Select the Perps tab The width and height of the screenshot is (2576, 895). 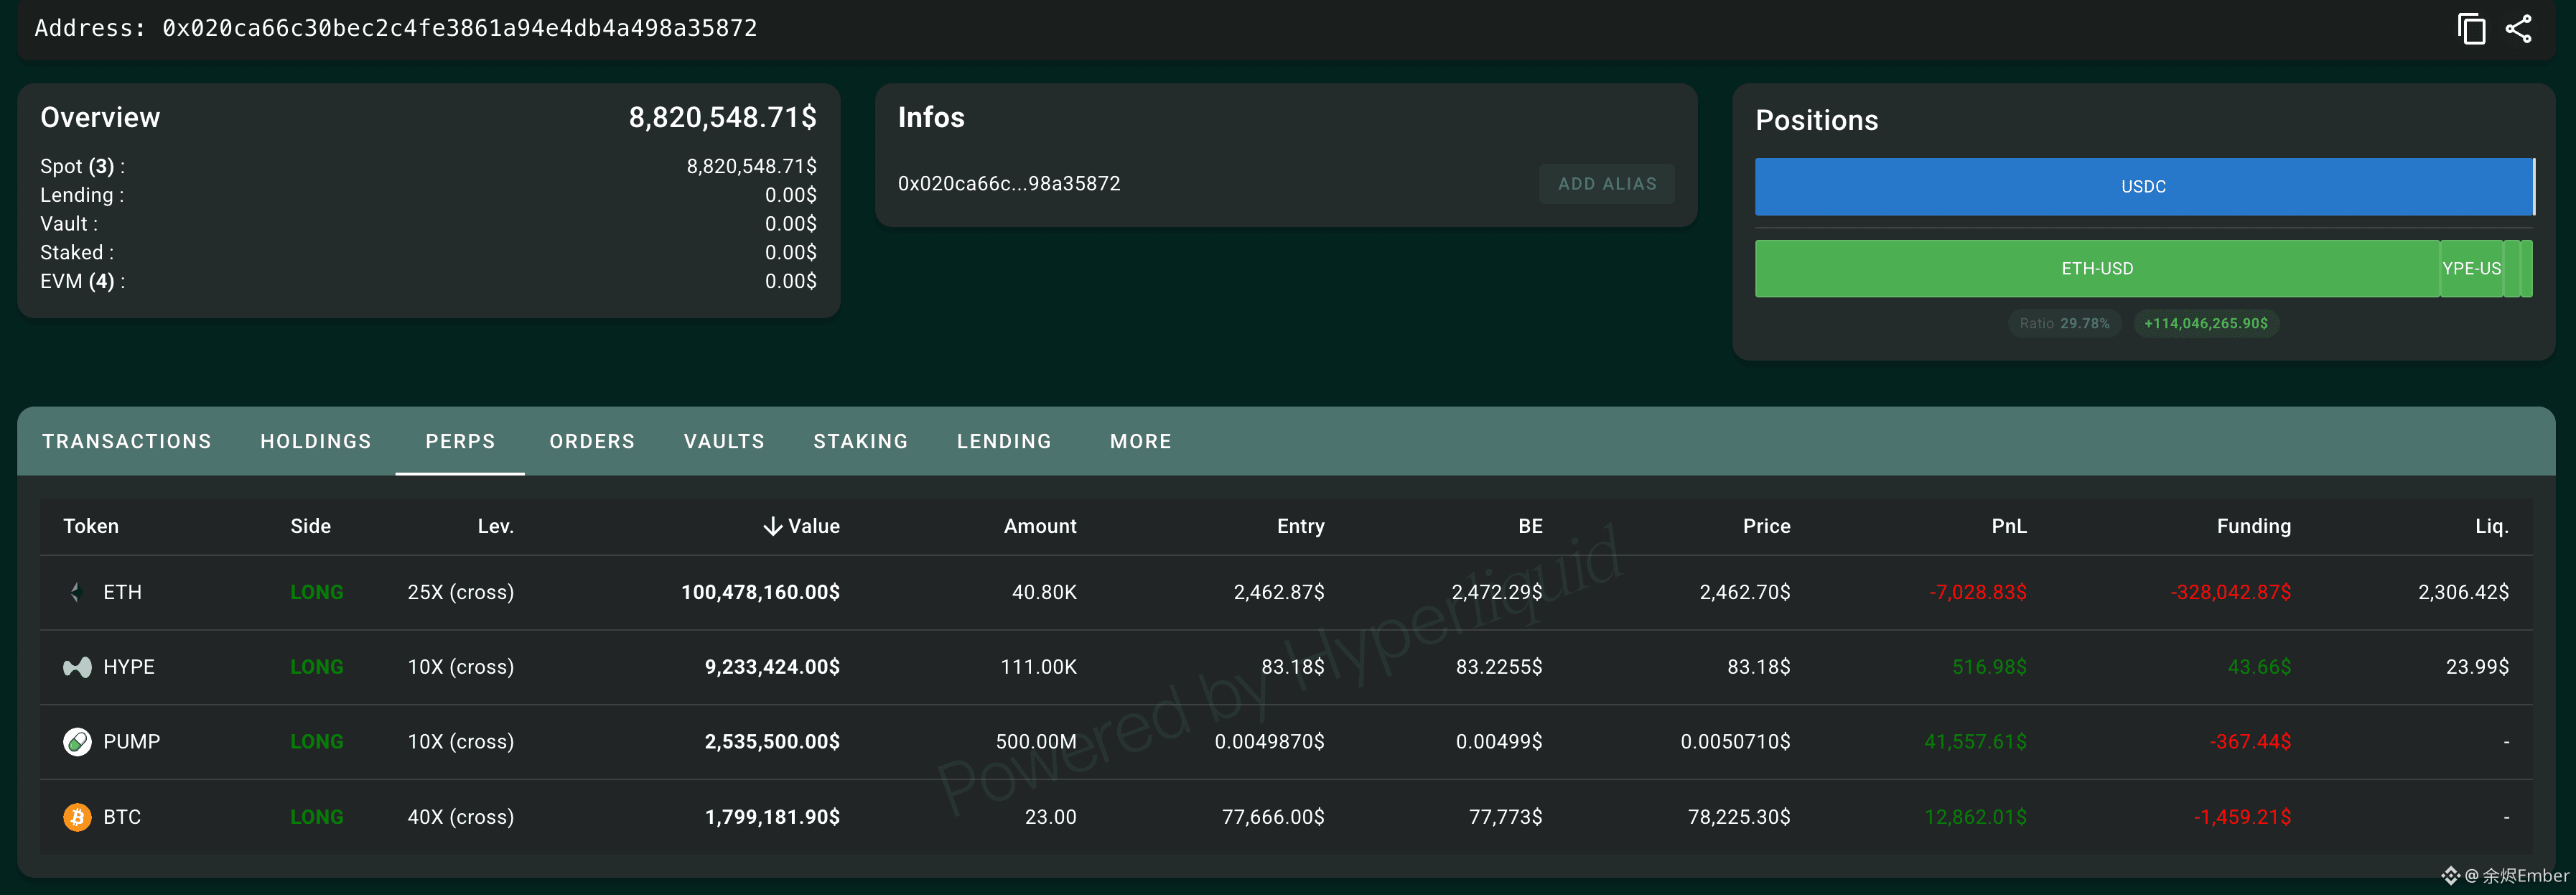460,441
